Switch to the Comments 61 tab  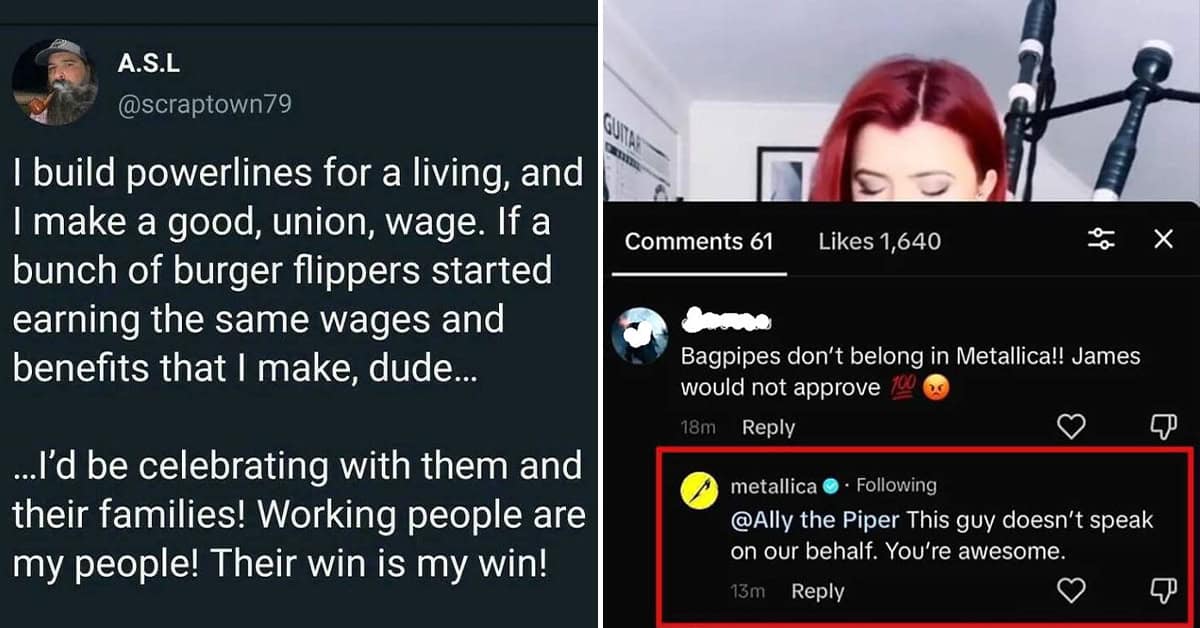pyautogui.click(x=699, y=241)
